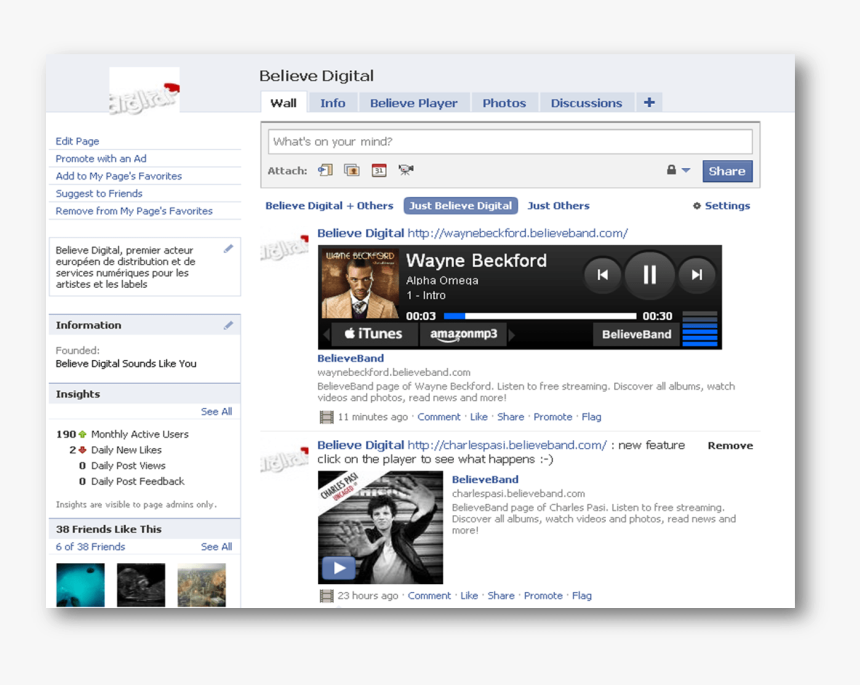Open BelieveBand title under Wayne Beckford player
Image resolution: width=860 pixels, height=685 pixels.
pos(350,358)
